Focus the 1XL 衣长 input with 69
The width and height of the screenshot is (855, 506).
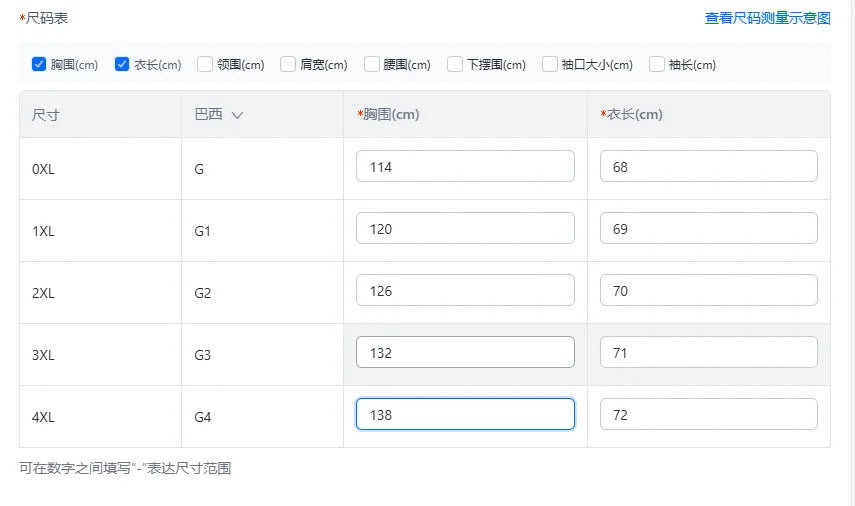(708, 229)
